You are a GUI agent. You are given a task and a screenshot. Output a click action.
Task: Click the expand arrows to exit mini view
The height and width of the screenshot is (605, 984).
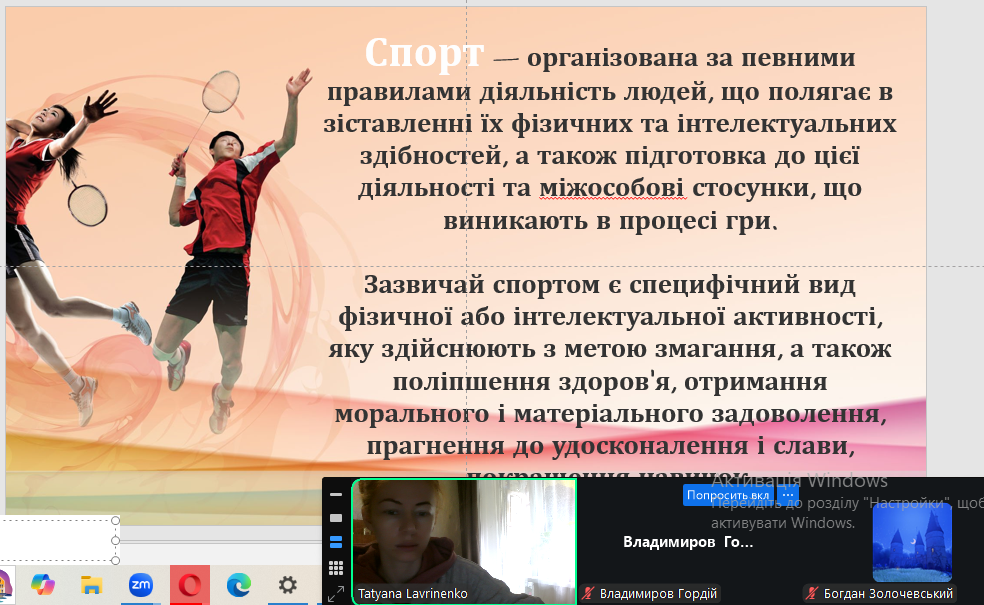(336, 593)
